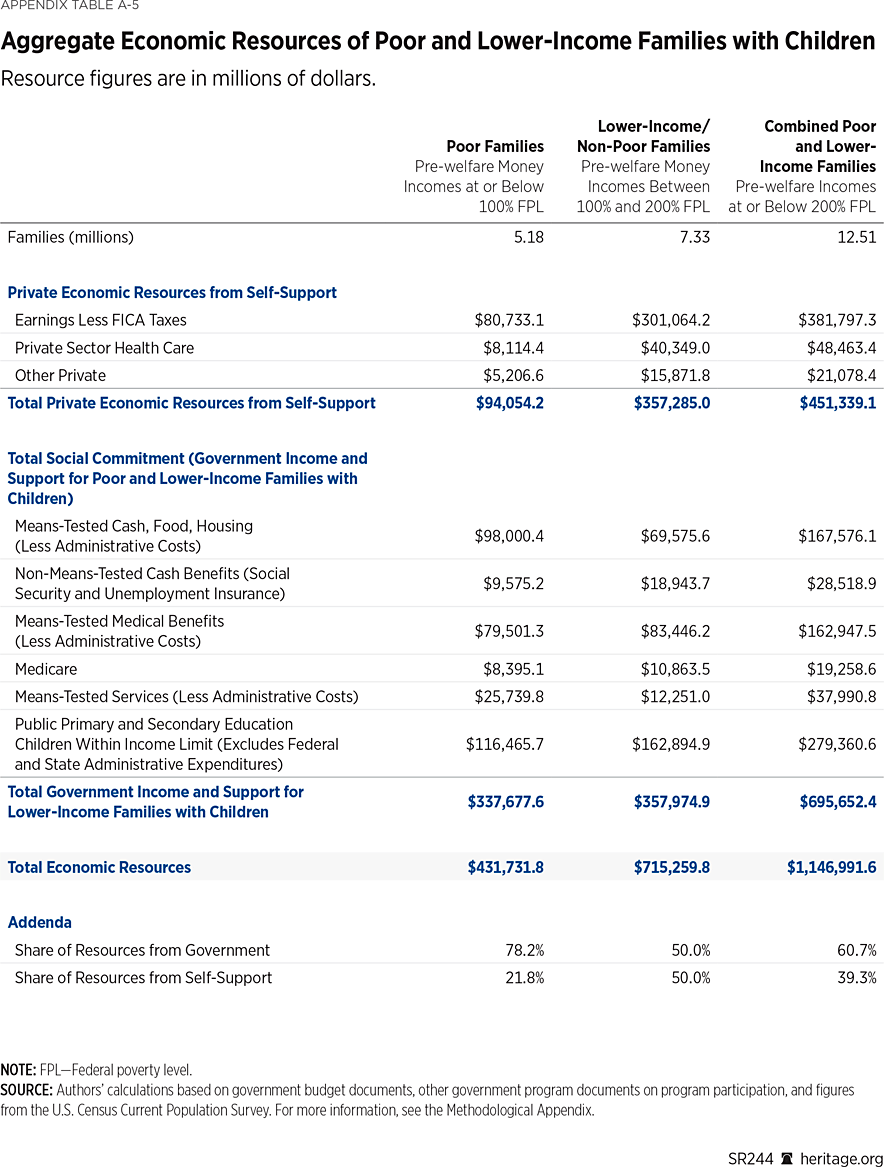The image size is (884, 1167).
Task: Select the Families (millions) row label
Action: 70,237
